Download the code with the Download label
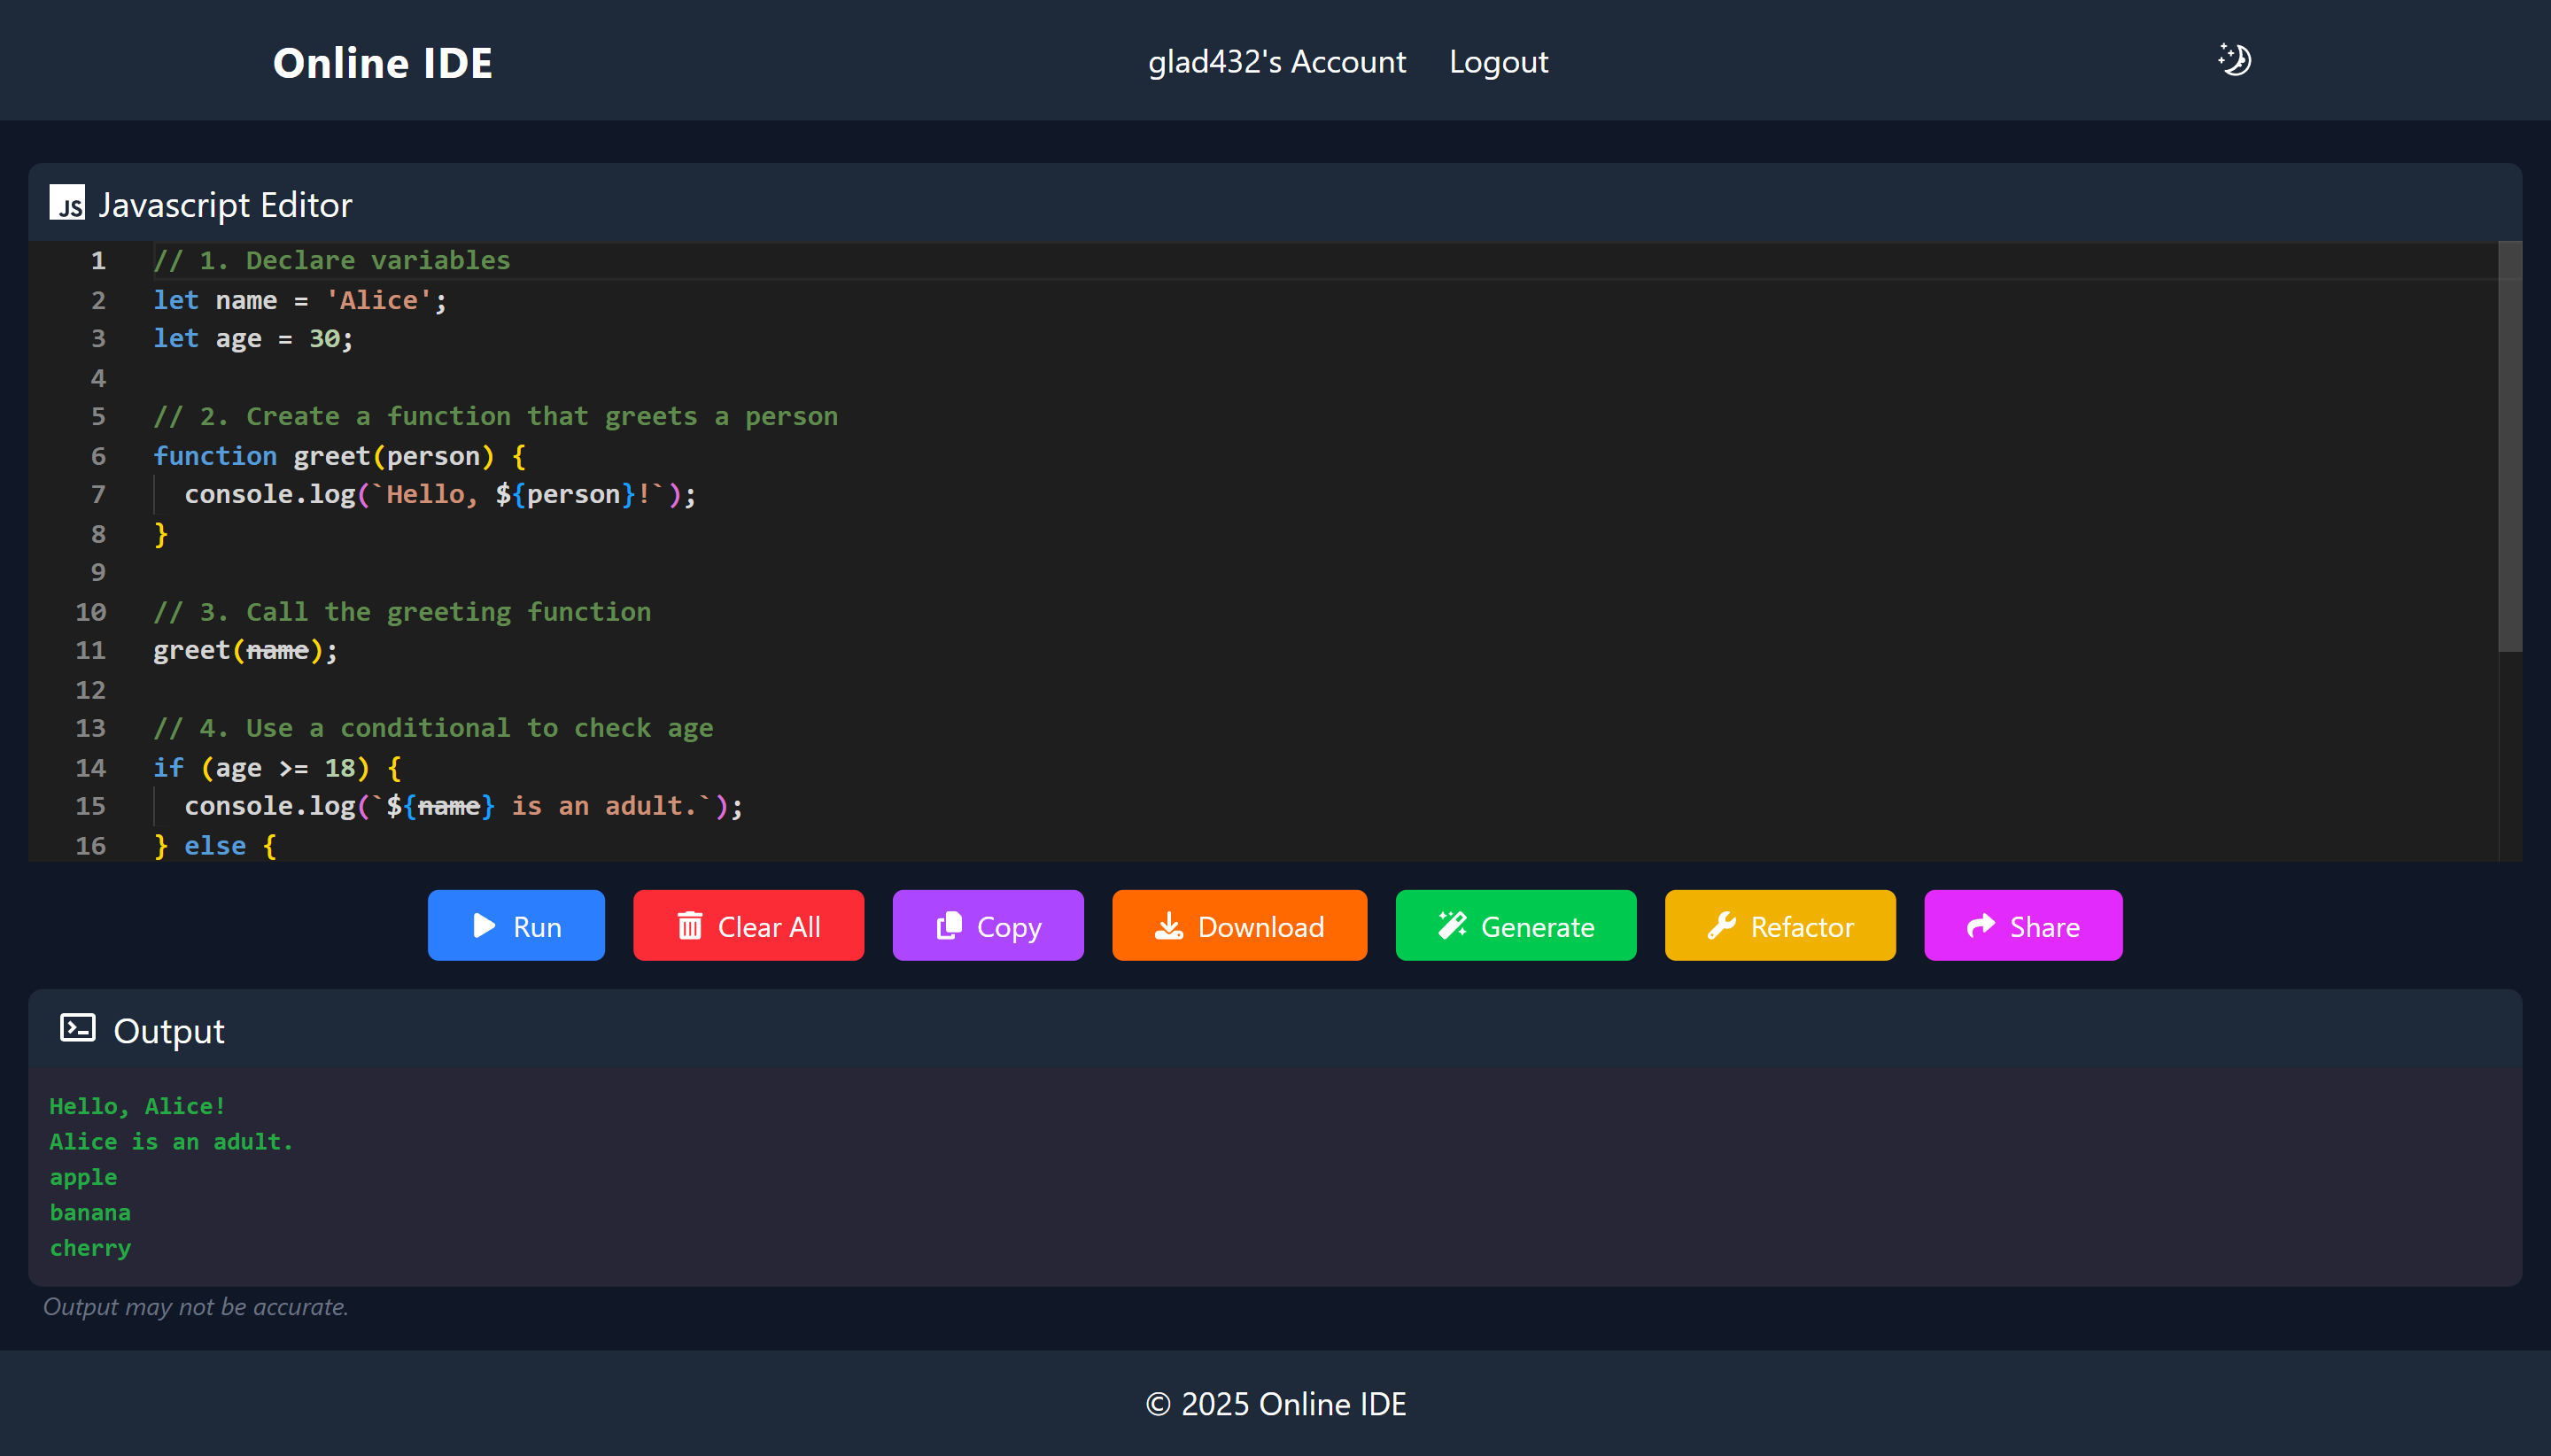Image resolution: width=2551 pixels, height=1456 pixels. coord(1261,927)
